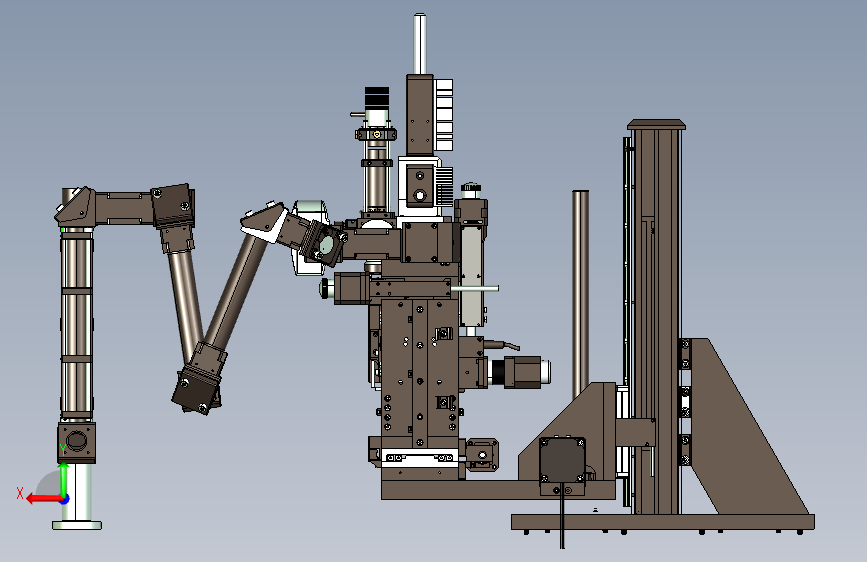Select the freestanding slim vertical rod near column
Screen dimensions: 867x562
pos(580,293)
